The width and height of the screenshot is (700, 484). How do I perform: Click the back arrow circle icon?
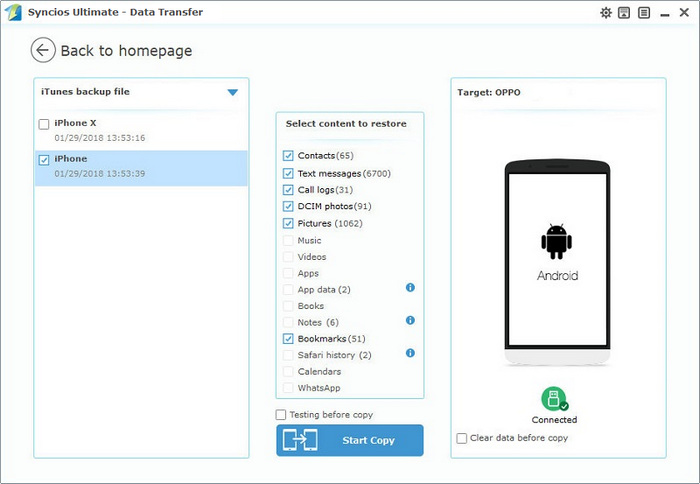[43, 50]
